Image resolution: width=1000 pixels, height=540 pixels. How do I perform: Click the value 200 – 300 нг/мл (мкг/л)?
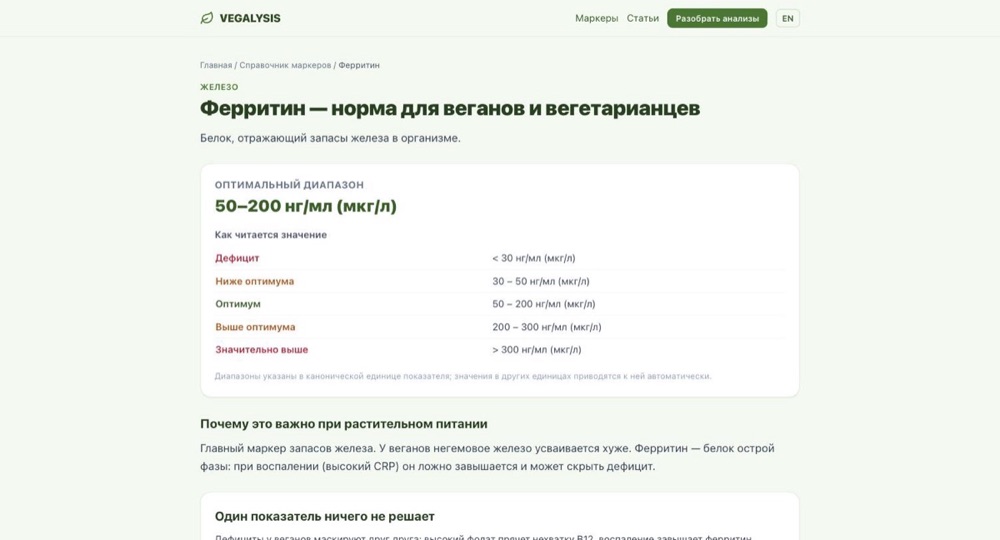[x=547, y=327]
